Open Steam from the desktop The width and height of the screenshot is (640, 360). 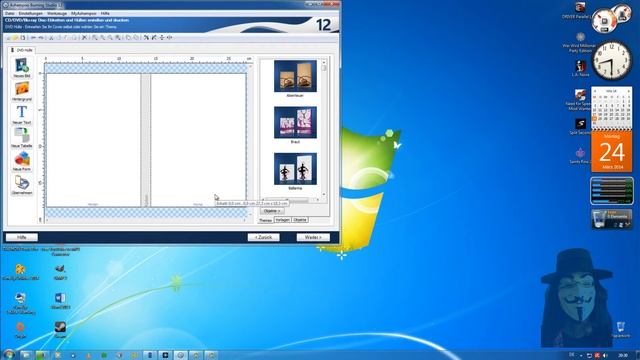click(60, 330)
